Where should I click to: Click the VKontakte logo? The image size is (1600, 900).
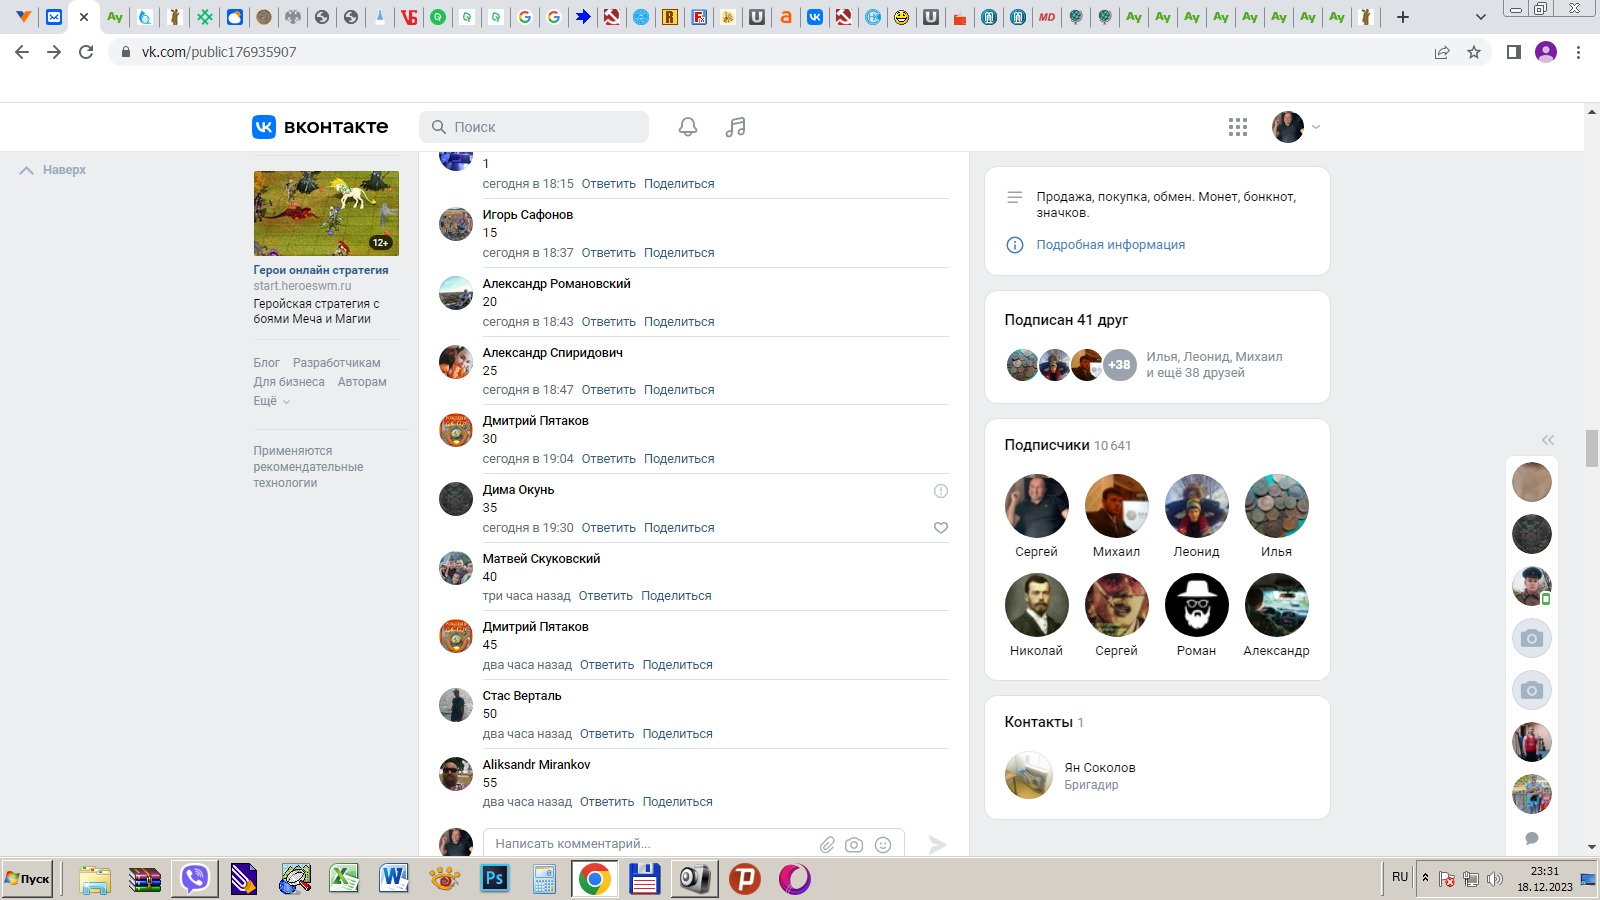(320, 127)
